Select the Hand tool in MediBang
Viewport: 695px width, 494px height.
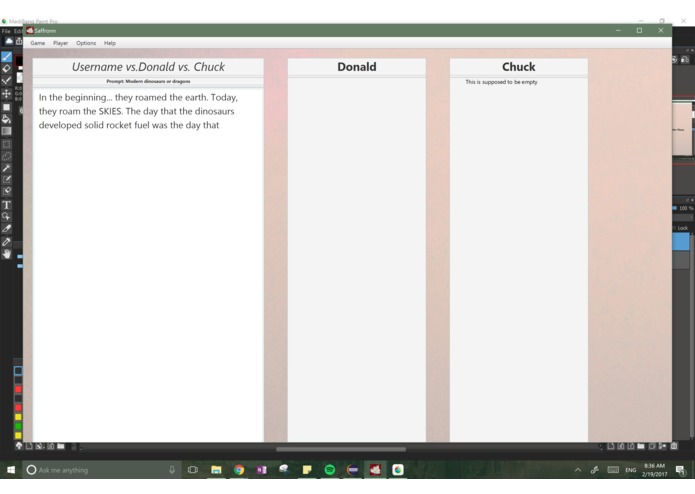[6, 254]
